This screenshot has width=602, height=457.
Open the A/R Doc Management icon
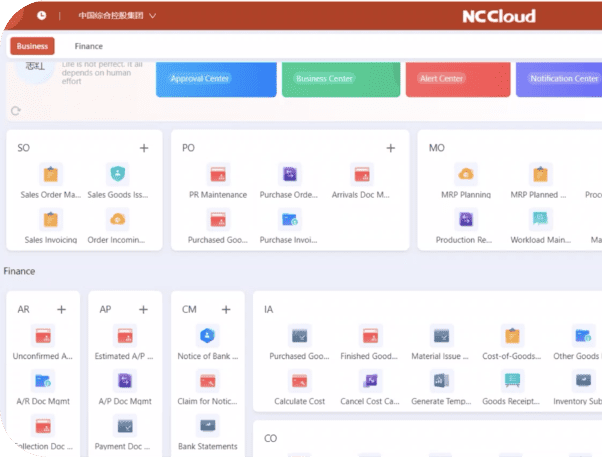pos(43,380)
